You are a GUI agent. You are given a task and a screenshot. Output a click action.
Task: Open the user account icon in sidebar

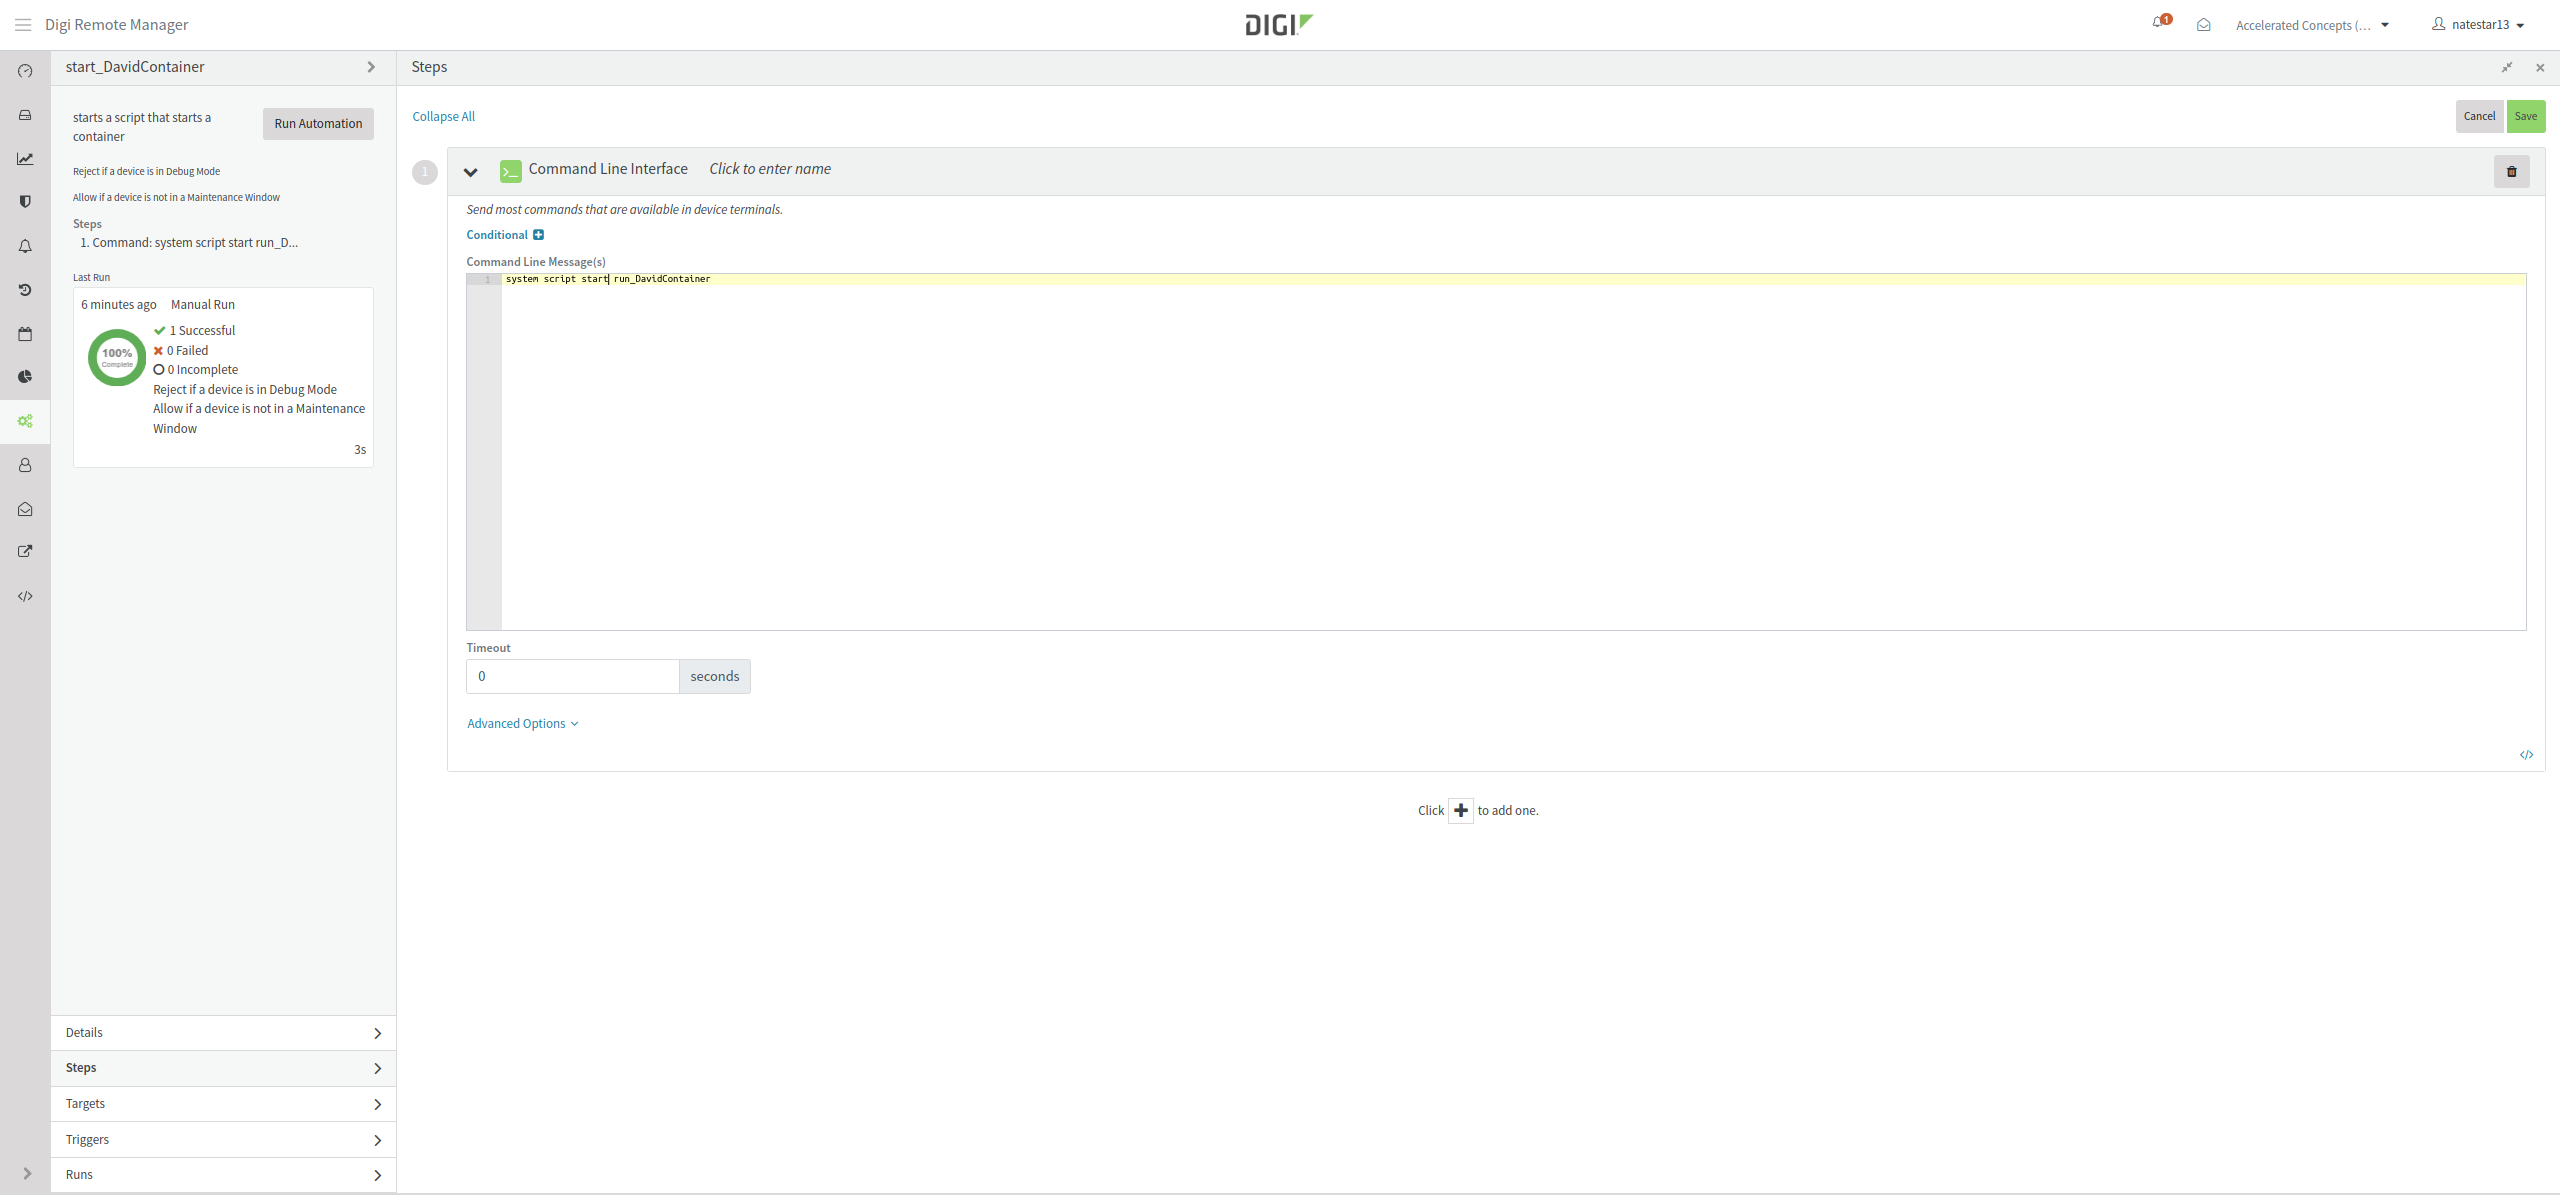click(25, 465)
